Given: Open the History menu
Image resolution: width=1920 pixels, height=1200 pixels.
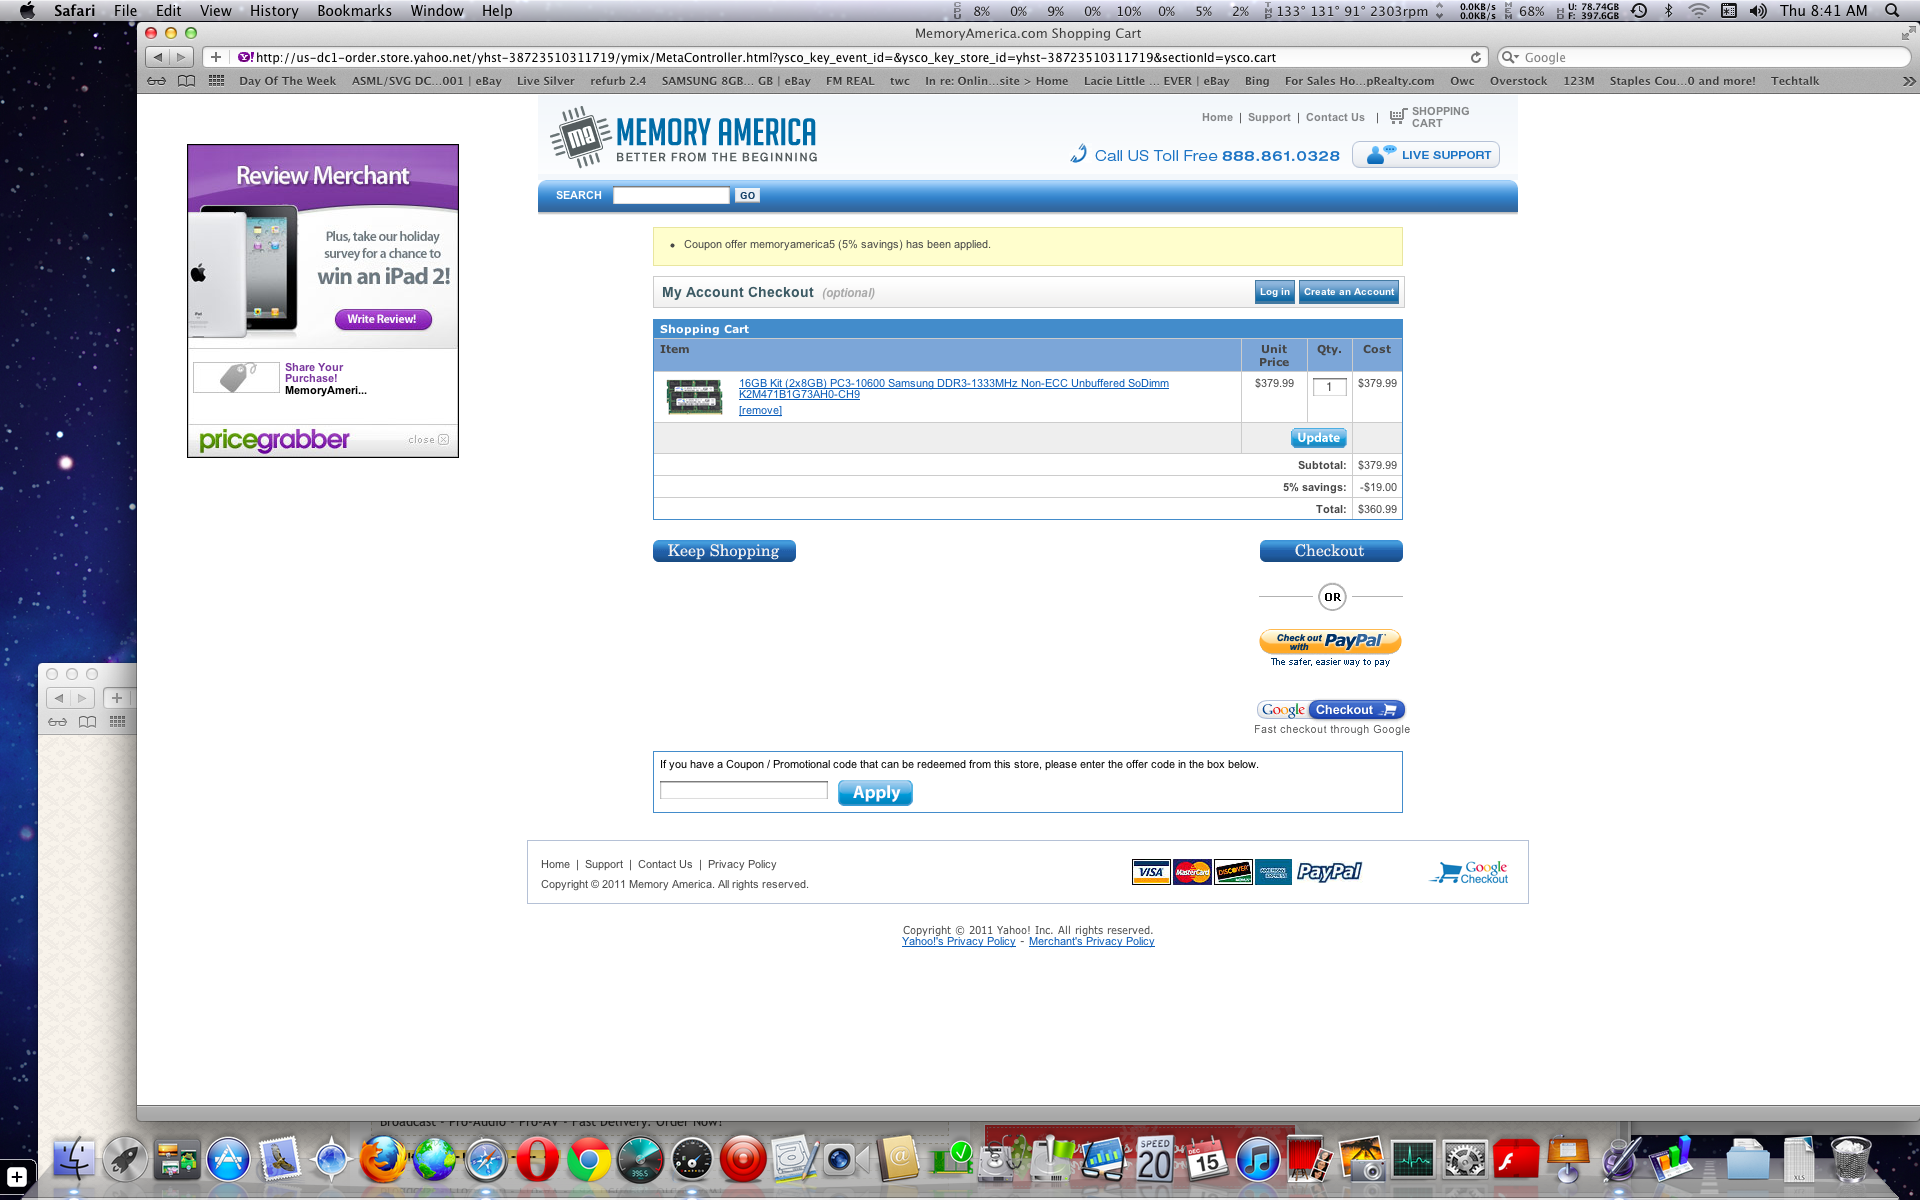Looking at the screenshot, I should click(273, 11).
